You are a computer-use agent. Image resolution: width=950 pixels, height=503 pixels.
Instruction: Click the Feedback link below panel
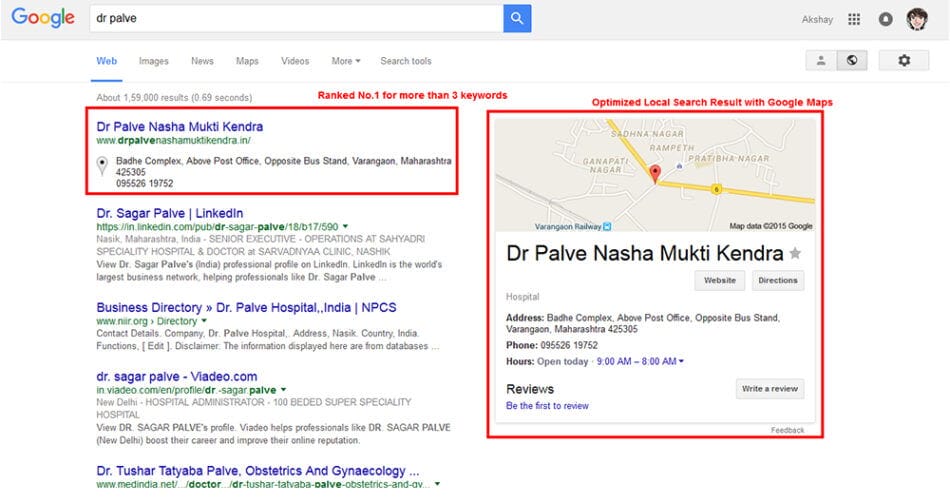click(x=788, y=430)
